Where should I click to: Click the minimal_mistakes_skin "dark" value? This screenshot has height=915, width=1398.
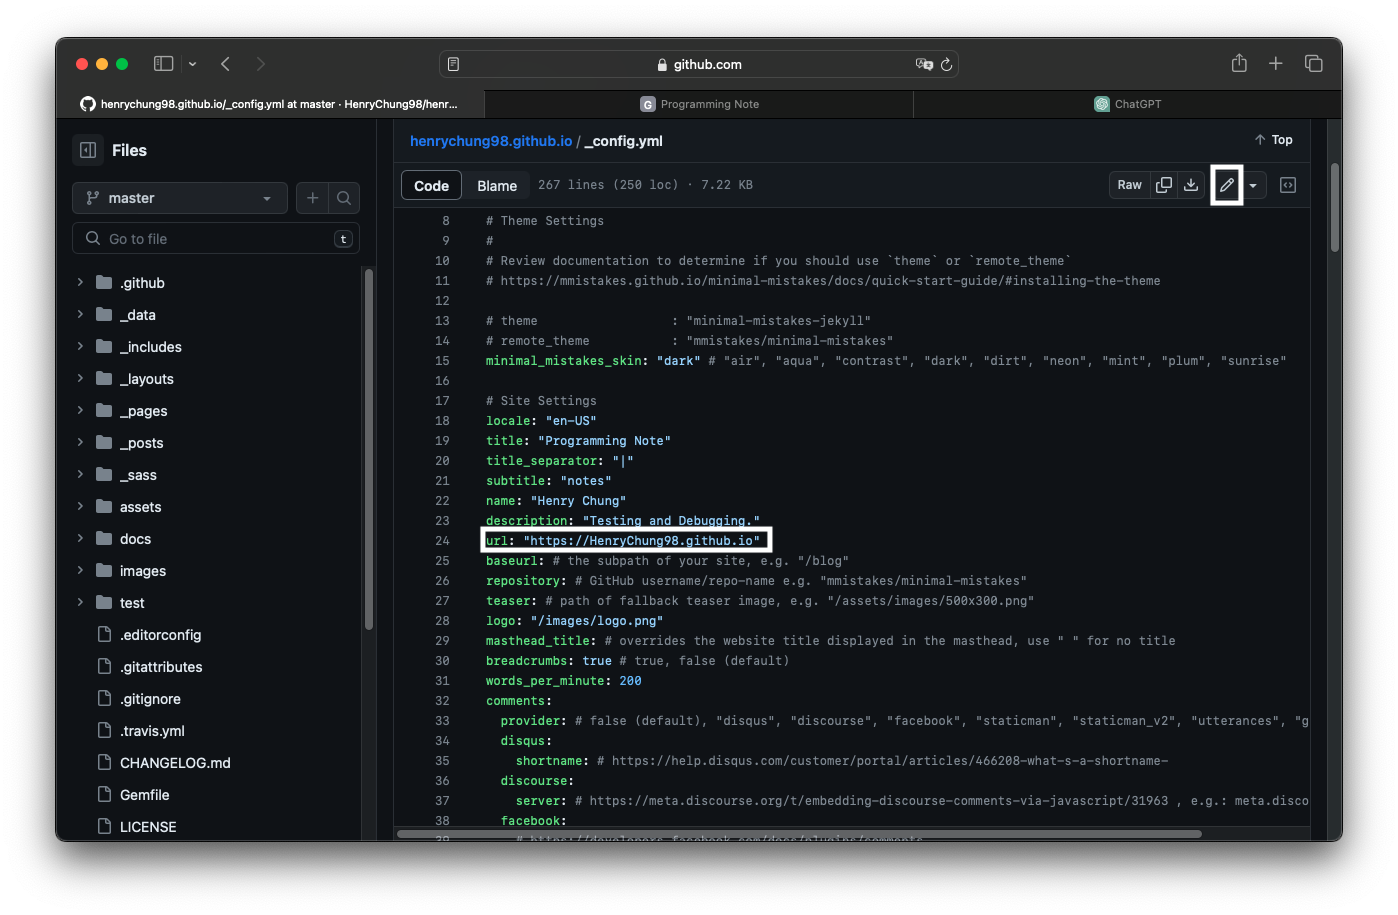[x=679, y=361]
